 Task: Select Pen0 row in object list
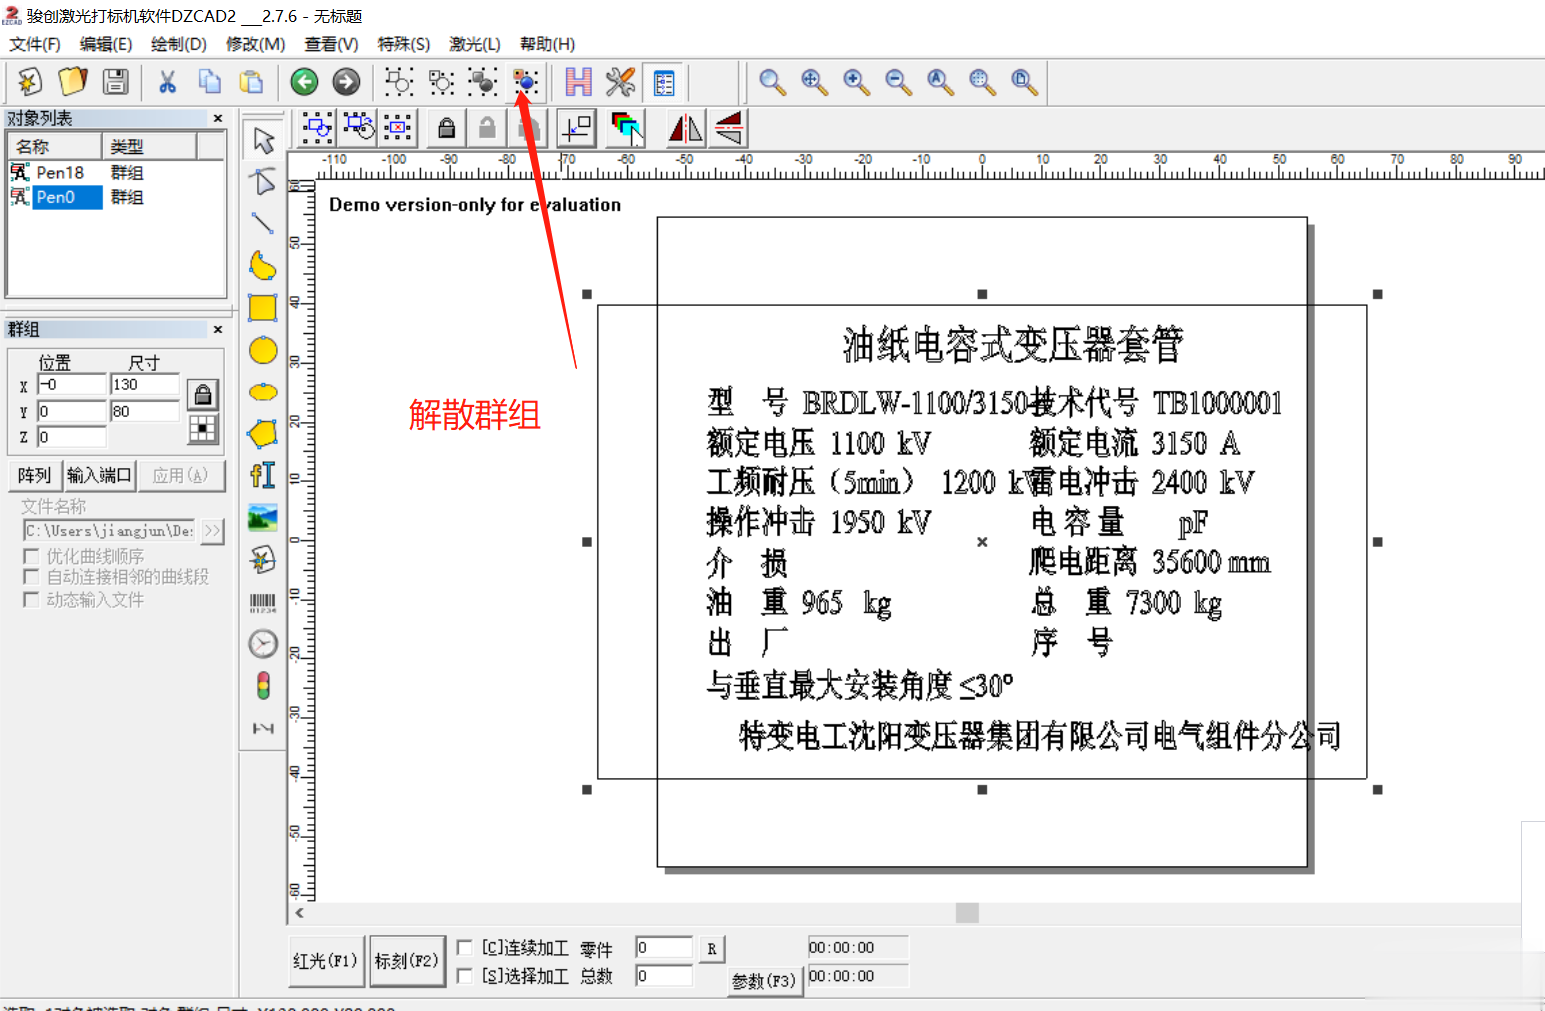(115, 197)
